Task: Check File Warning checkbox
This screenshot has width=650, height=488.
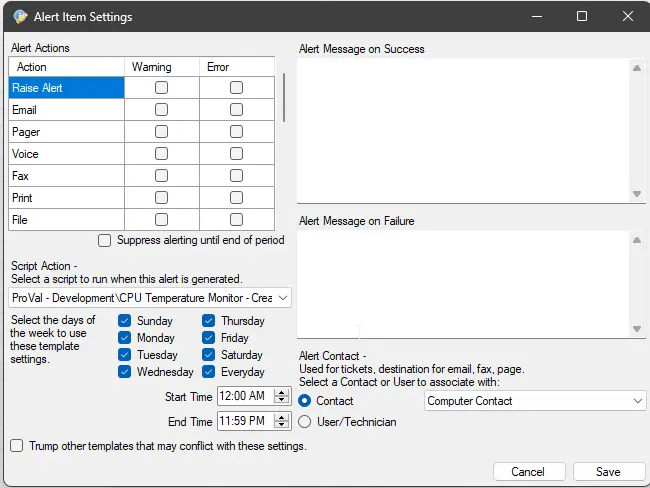Action: pos(161,219)
